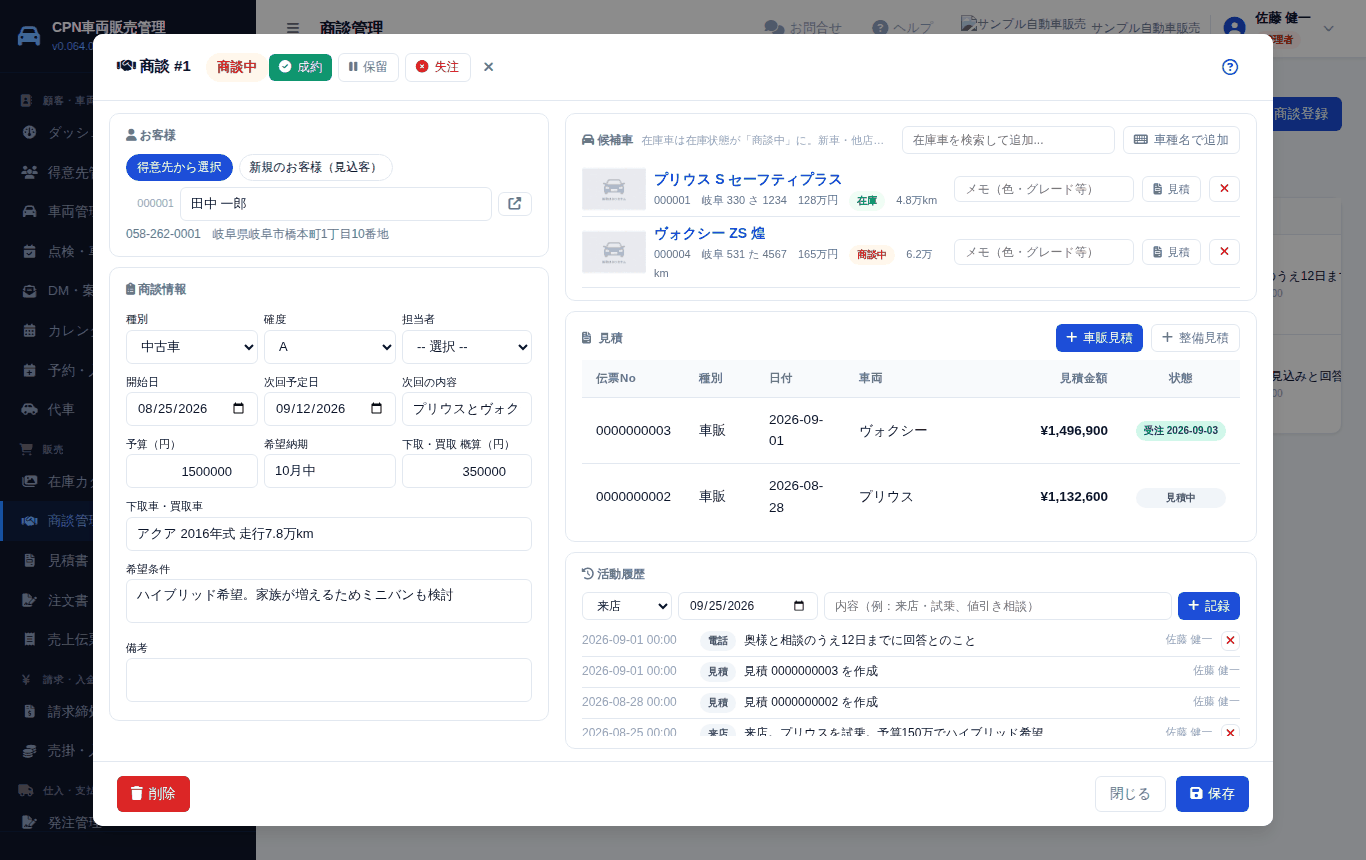Open the 種別 dropdown showing 中古車
The height and width of the screenshot is (860, 1366).
192,347
